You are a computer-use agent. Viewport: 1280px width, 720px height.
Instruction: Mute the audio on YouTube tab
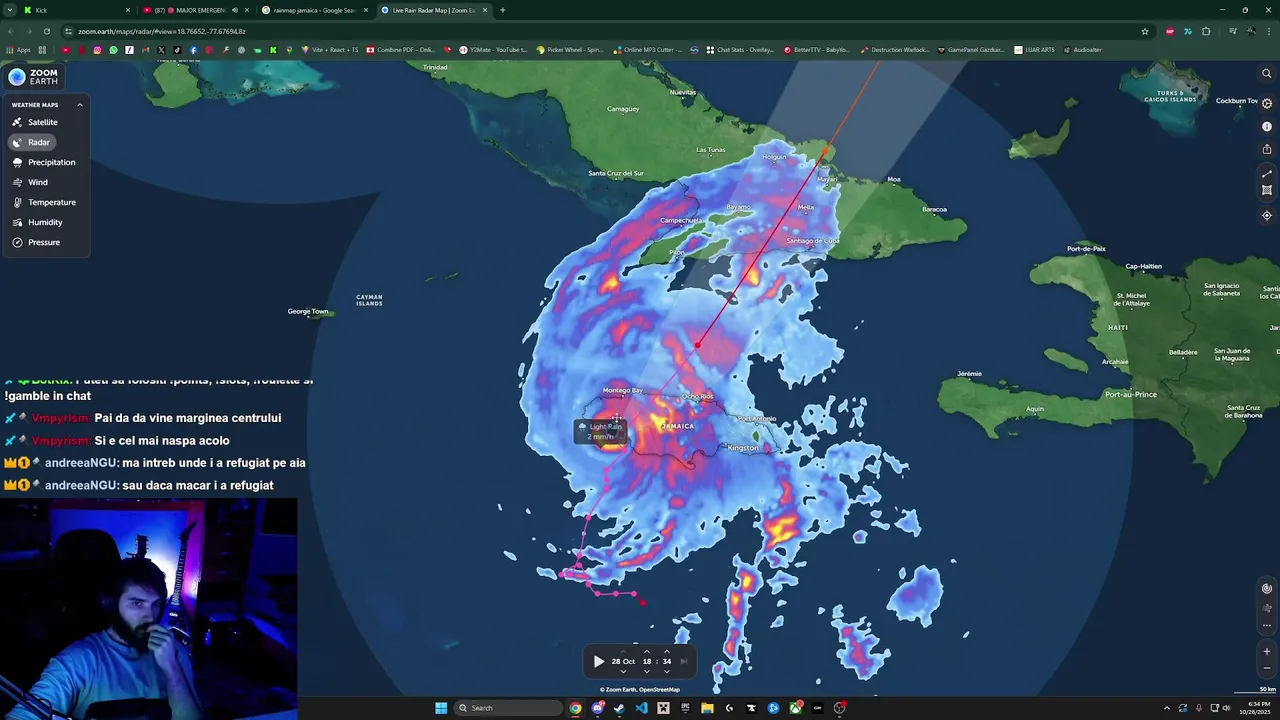pyautogui.click(x=234, y=10)
